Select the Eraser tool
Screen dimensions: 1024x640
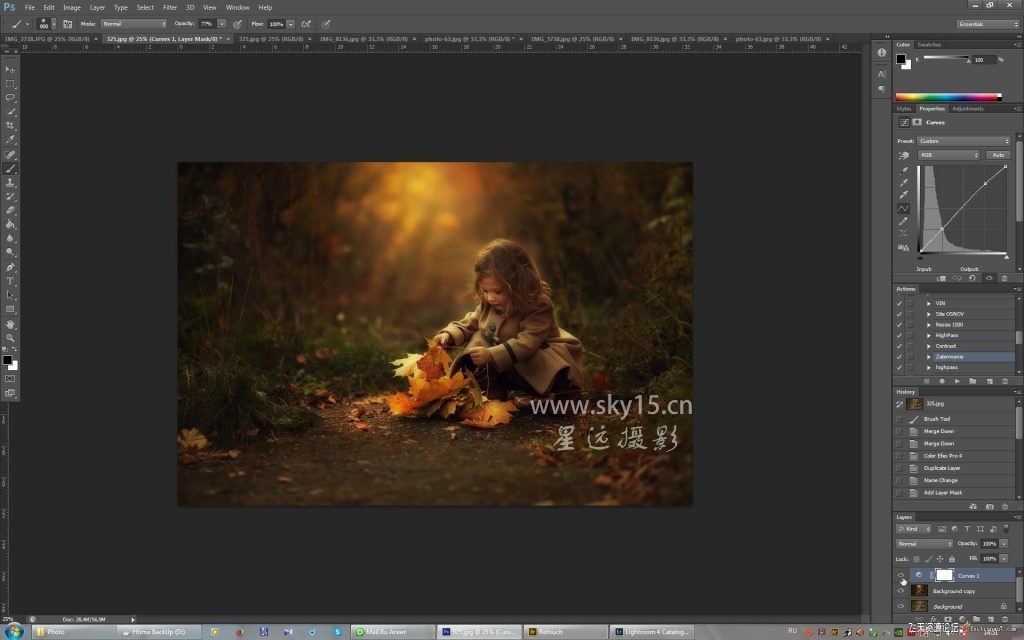(10, 210)
